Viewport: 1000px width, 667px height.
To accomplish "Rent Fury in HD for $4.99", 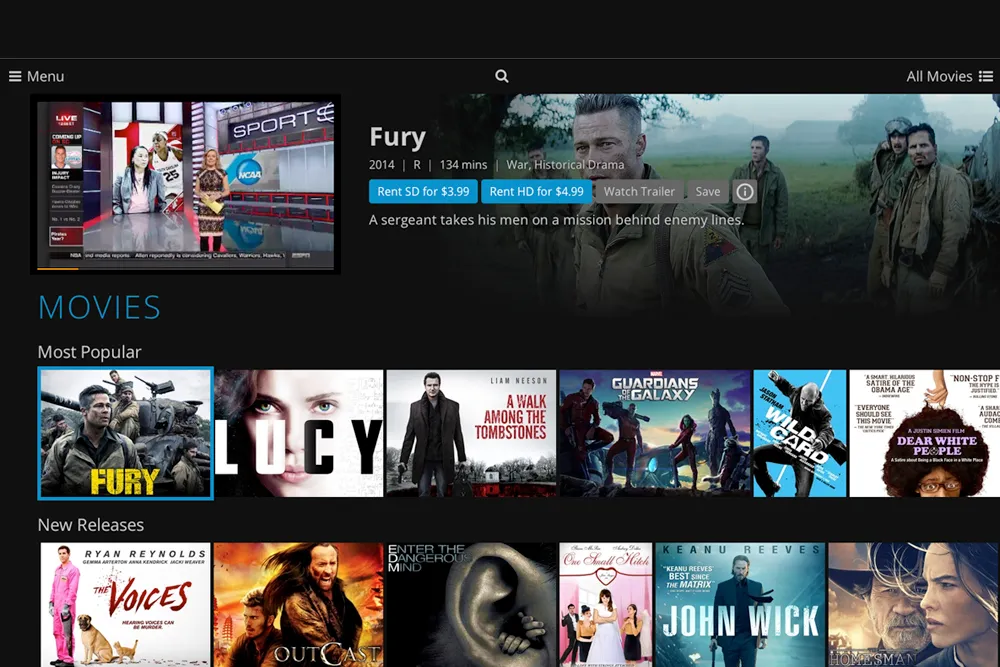I will (x=536, y=192).
